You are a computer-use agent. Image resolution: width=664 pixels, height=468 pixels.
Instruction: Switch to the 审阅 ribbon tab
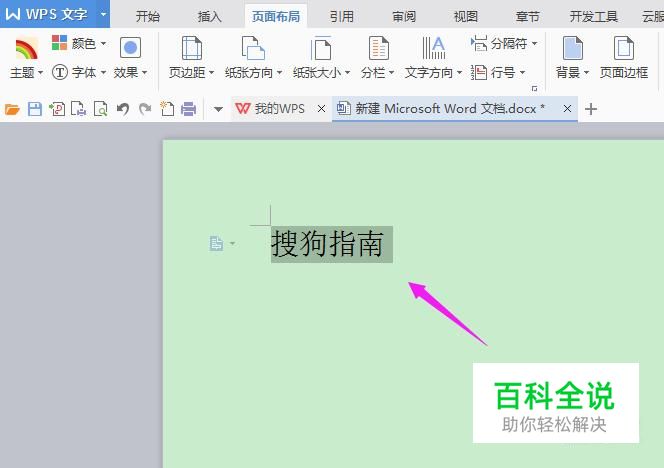click(x=404, y=17)
